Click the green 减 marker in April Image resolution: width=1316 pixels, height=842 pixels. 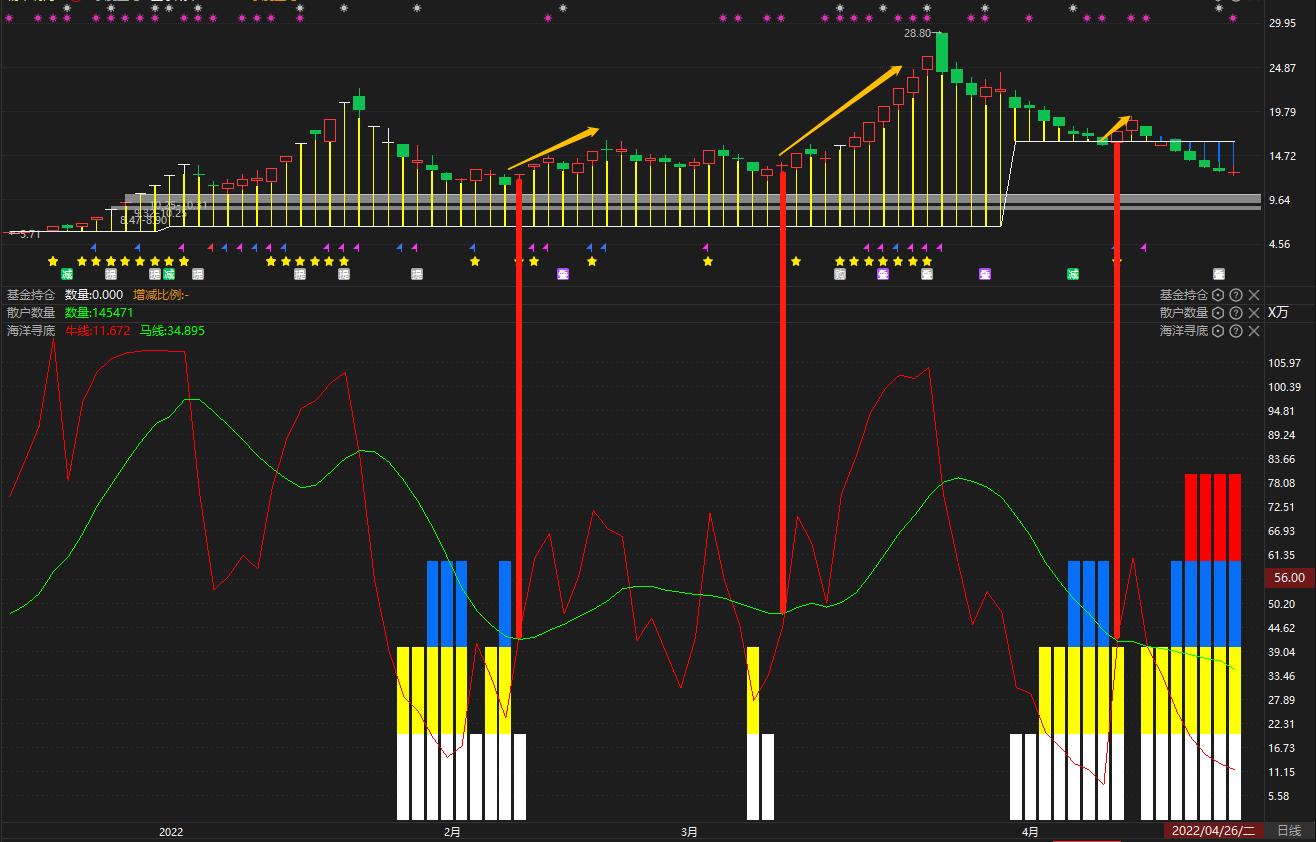pyautogui.click(x=1073, y=274)
